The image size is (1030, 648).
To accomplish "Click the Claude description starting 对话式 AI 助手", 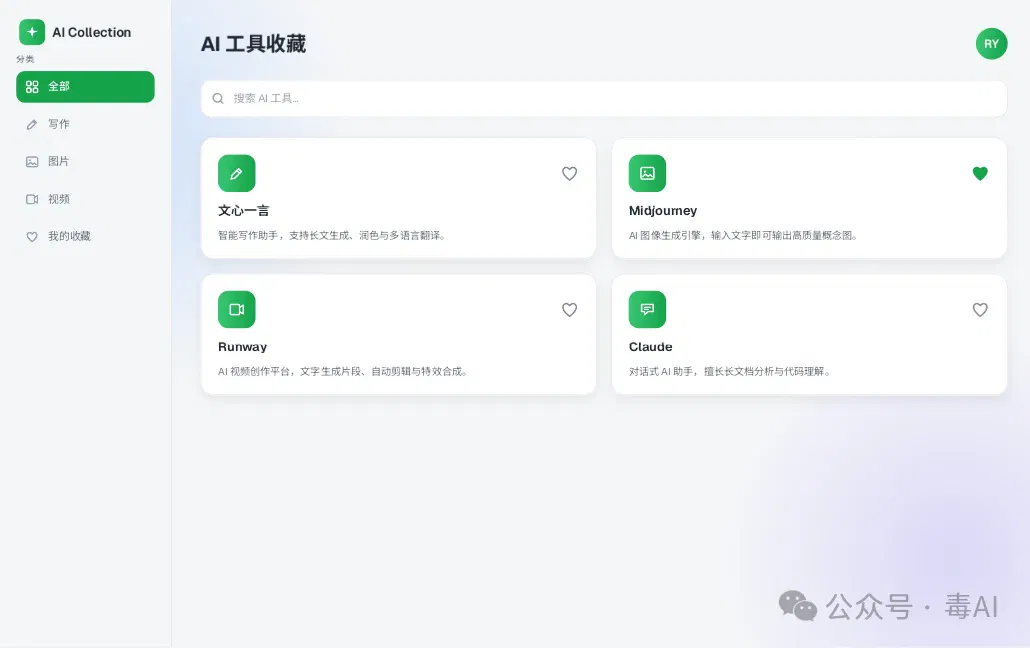I will click(x=730, y=371).
